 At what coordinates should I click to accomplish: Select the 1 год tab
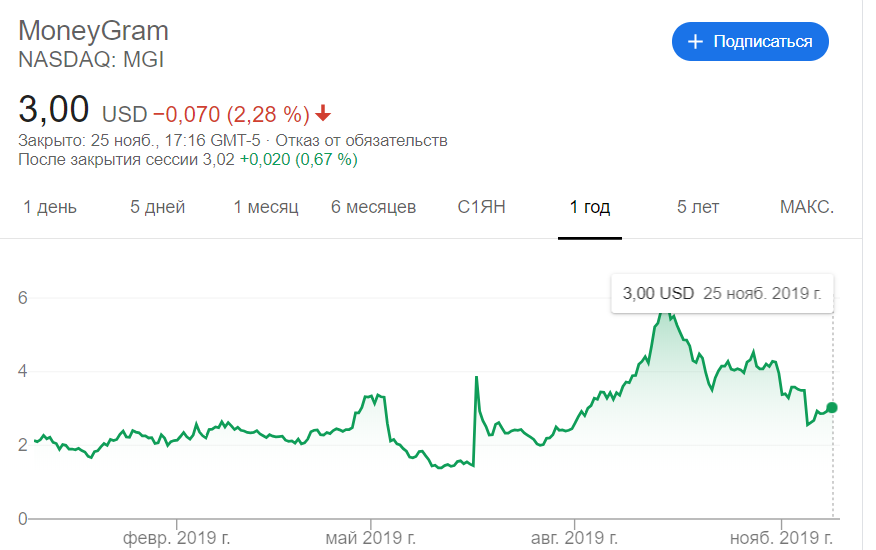tap(590, 207)
